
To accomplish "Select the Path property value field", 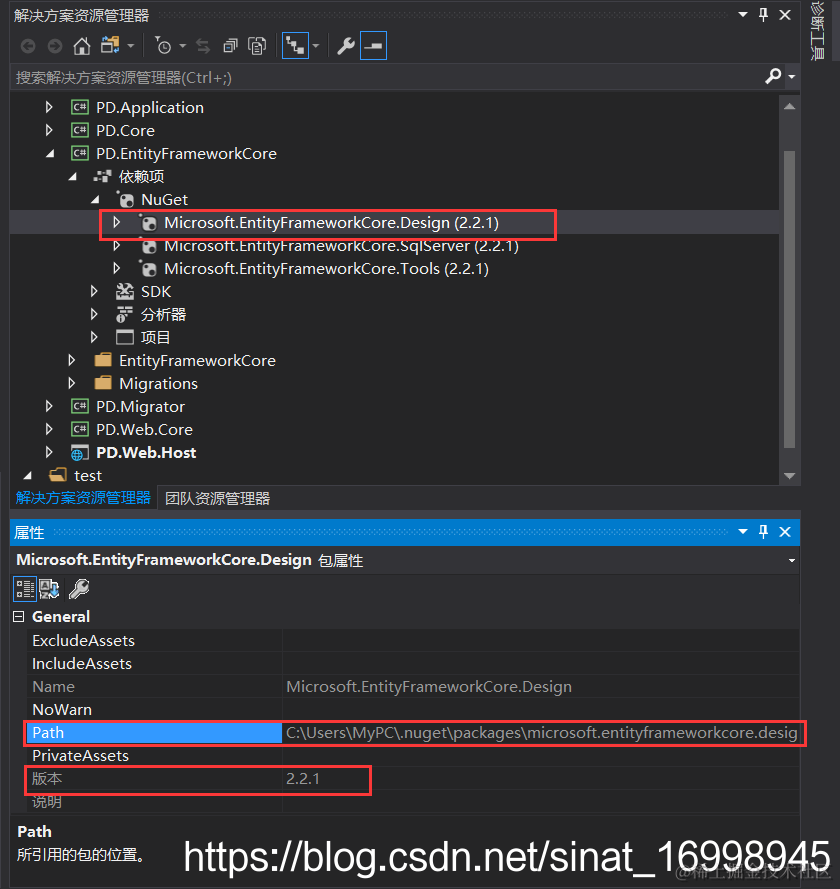I will click(541, 733).
